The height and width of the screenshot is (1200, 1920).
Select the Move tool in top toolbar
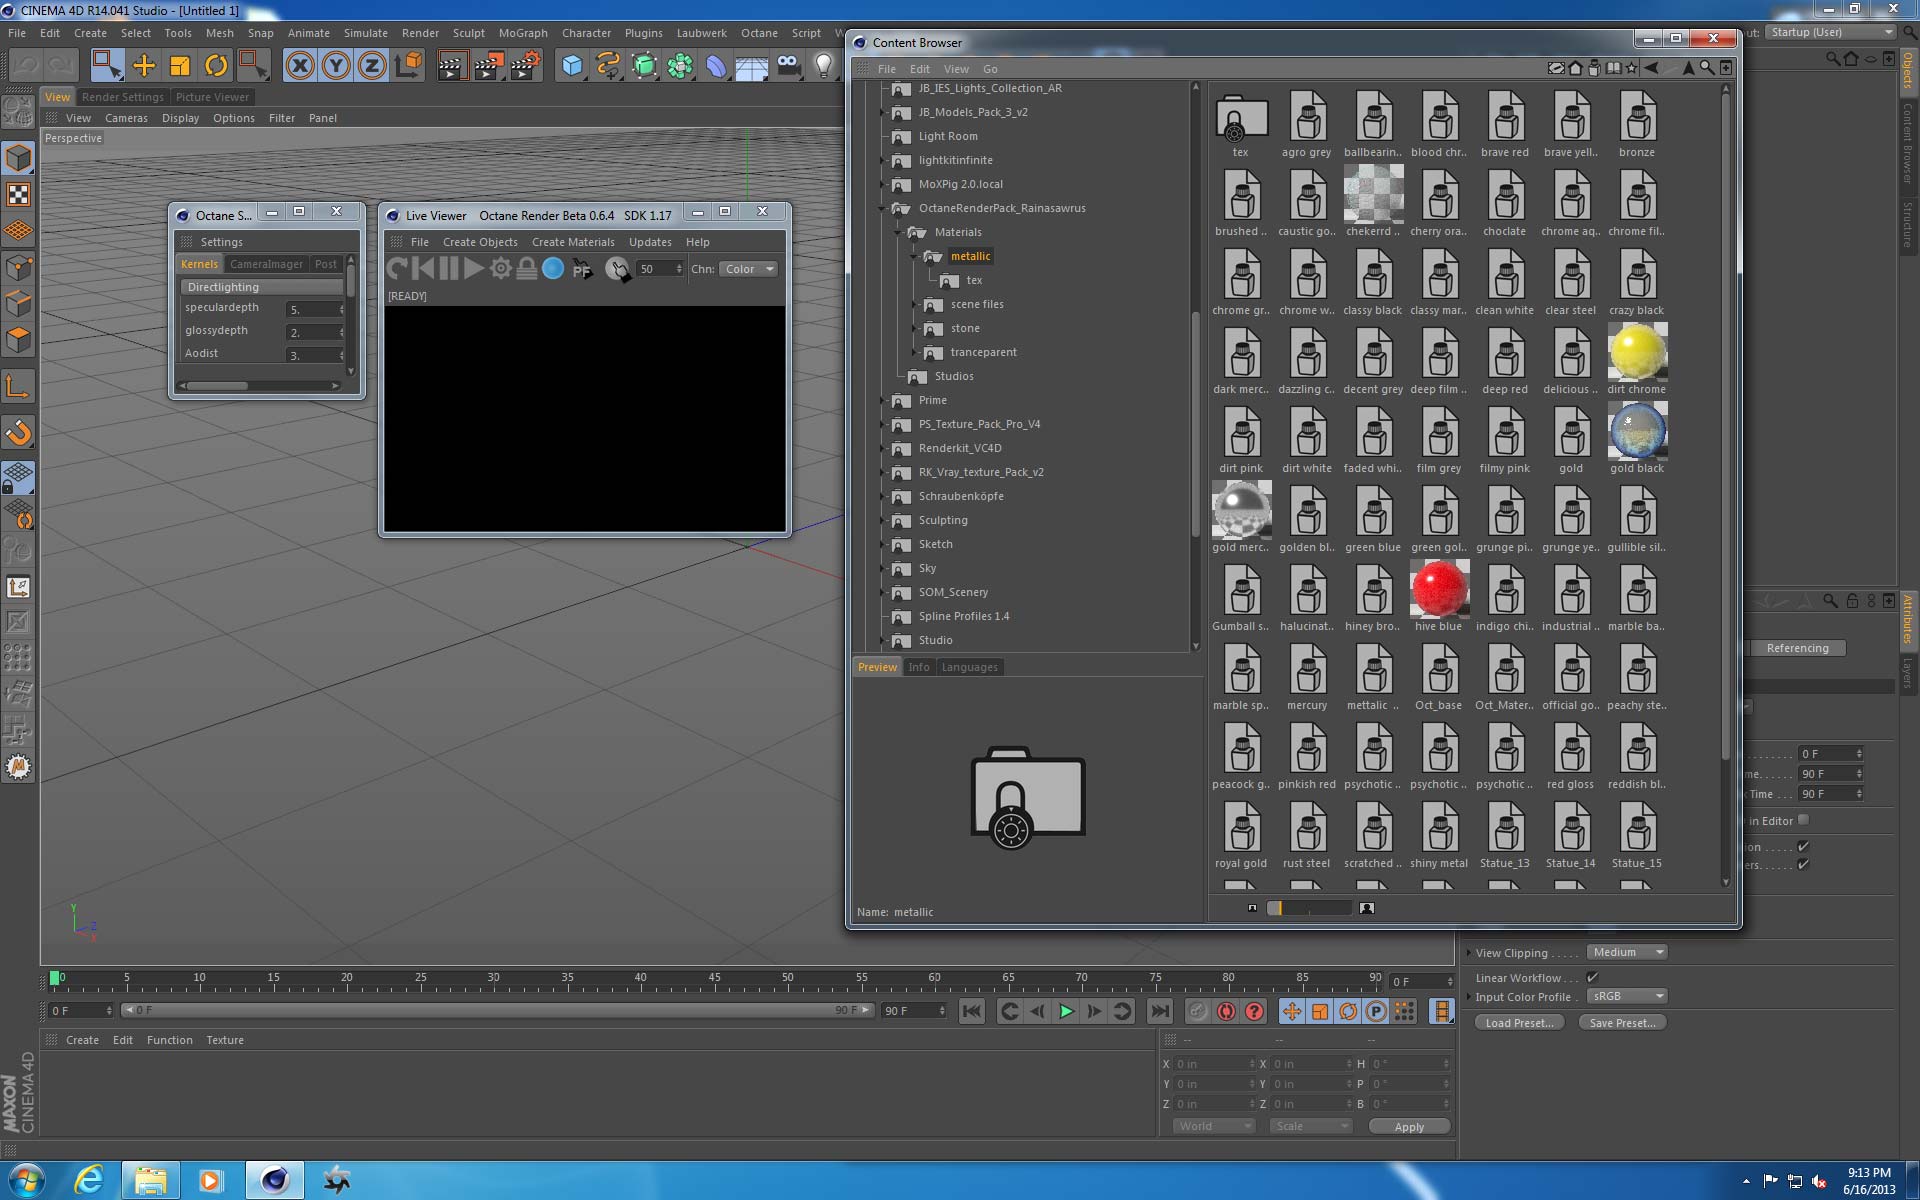point(144,66)
